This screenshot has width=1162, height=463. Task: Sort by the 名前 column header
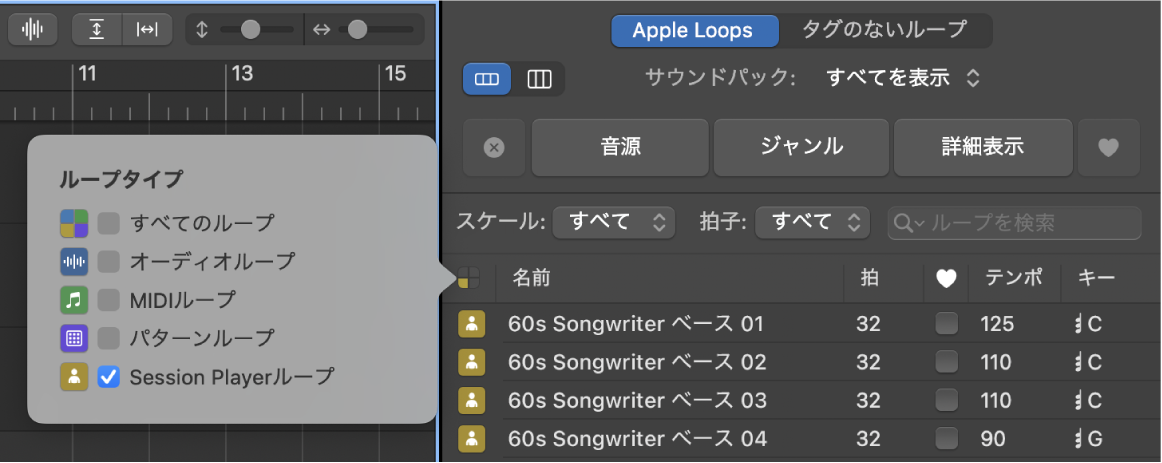click(x=531, y=278)
